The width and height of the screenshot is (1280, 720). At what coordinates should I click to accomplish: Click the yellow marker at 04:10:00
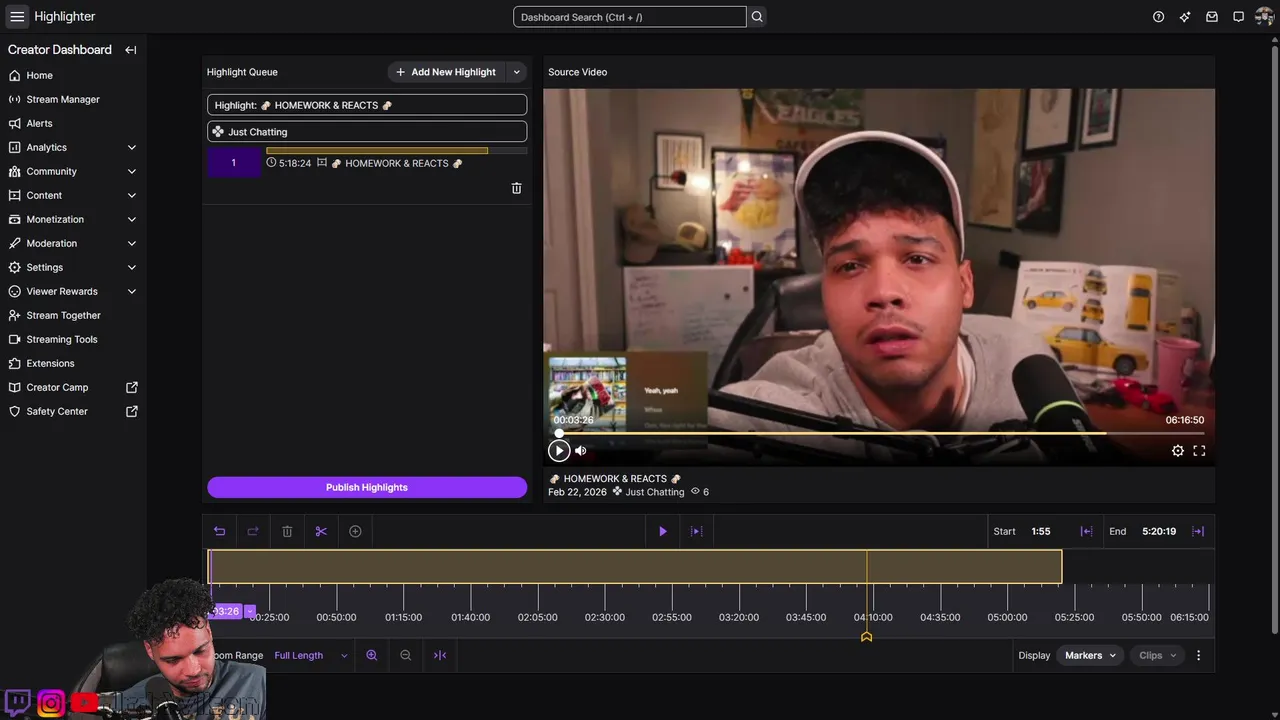point(867,637)
